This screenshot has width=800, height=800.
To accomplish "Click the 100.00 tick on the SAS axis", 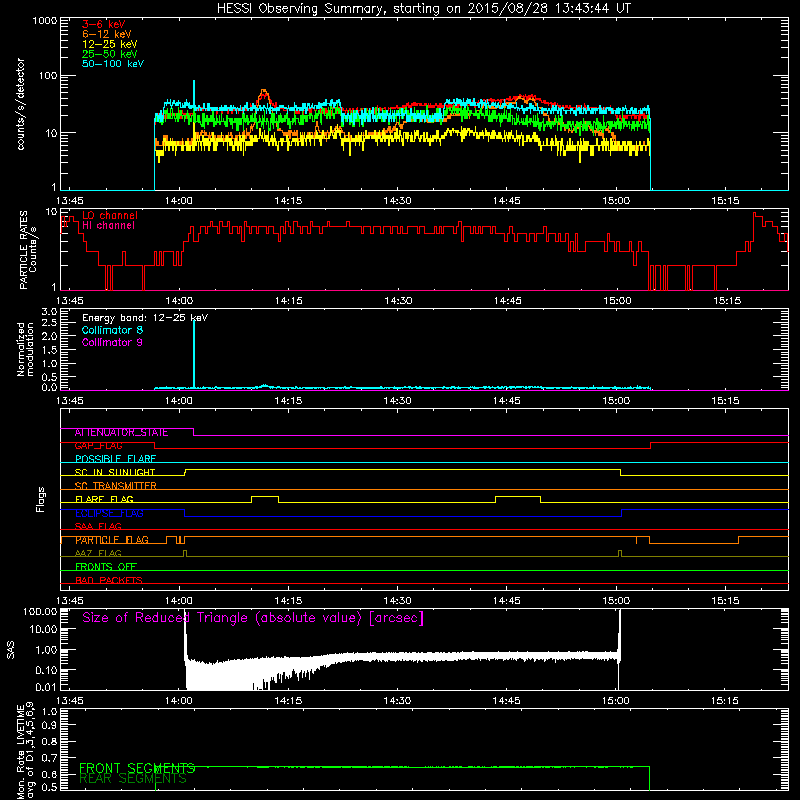I will (40, 612).
